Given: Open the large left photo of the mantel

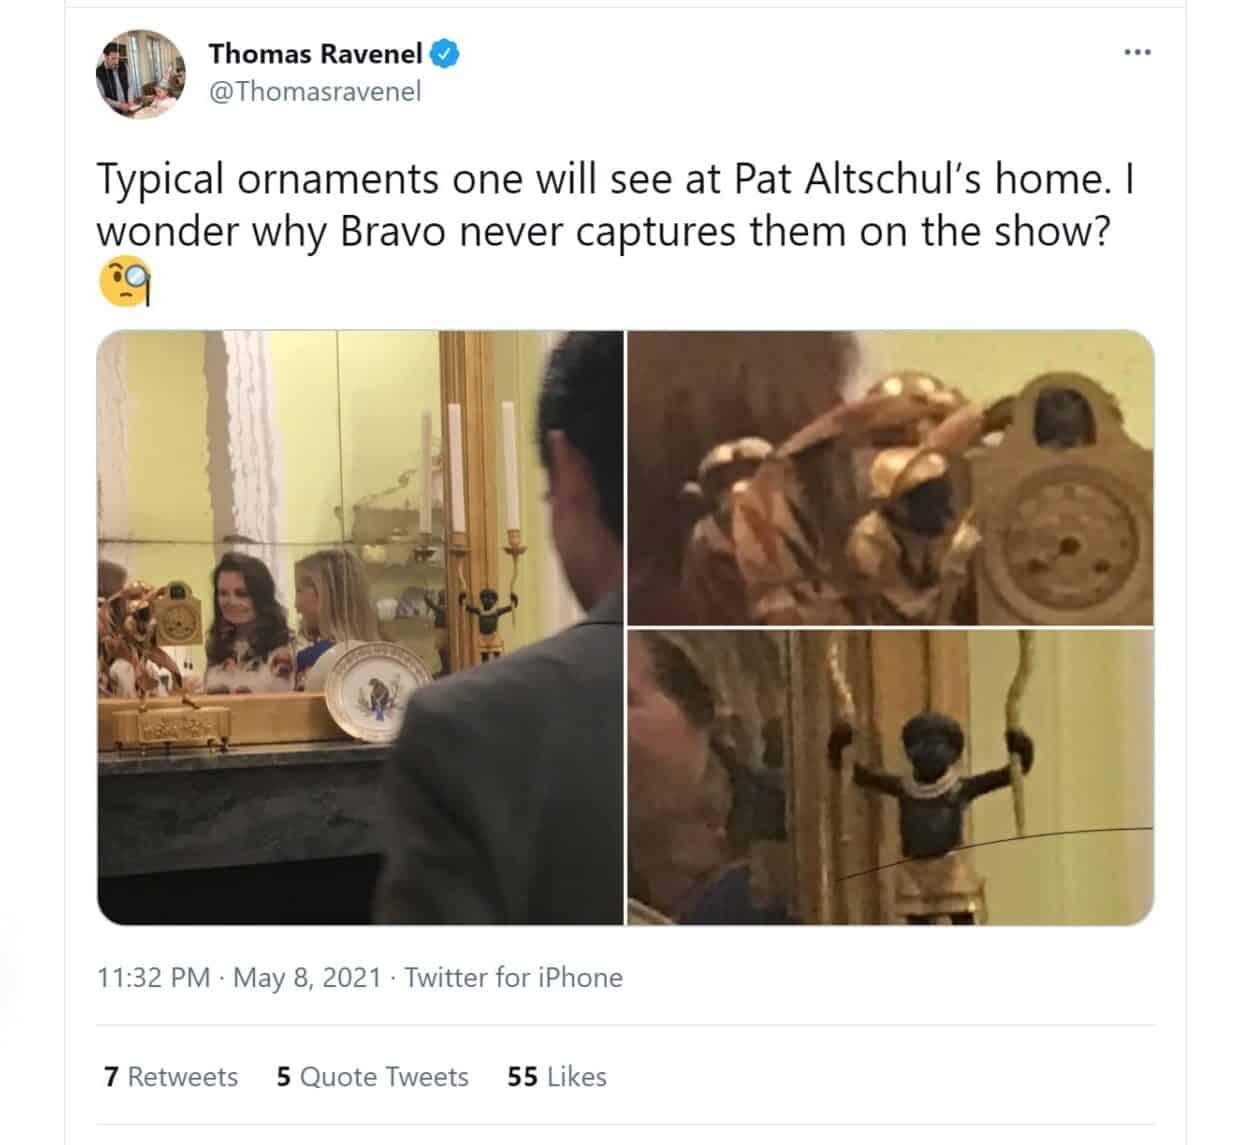Looking at the screenshot, I should click(x=360, y=627).
